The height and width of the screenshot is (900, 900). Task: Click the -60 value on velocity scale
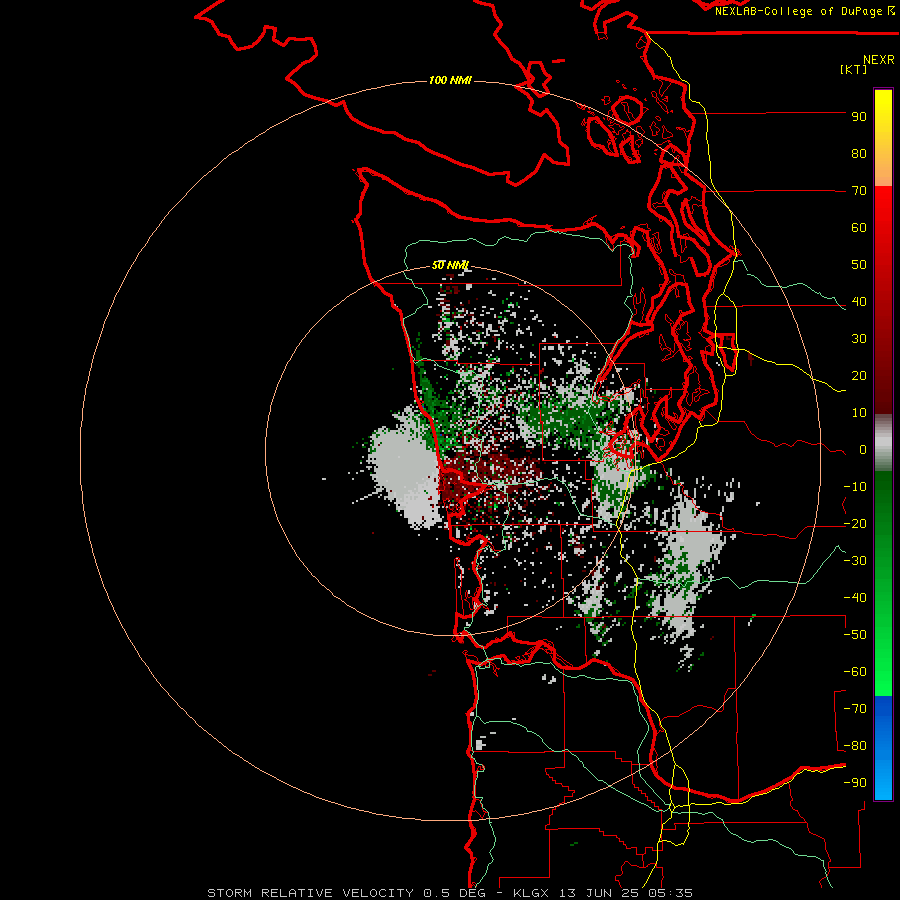click(855, 672)
